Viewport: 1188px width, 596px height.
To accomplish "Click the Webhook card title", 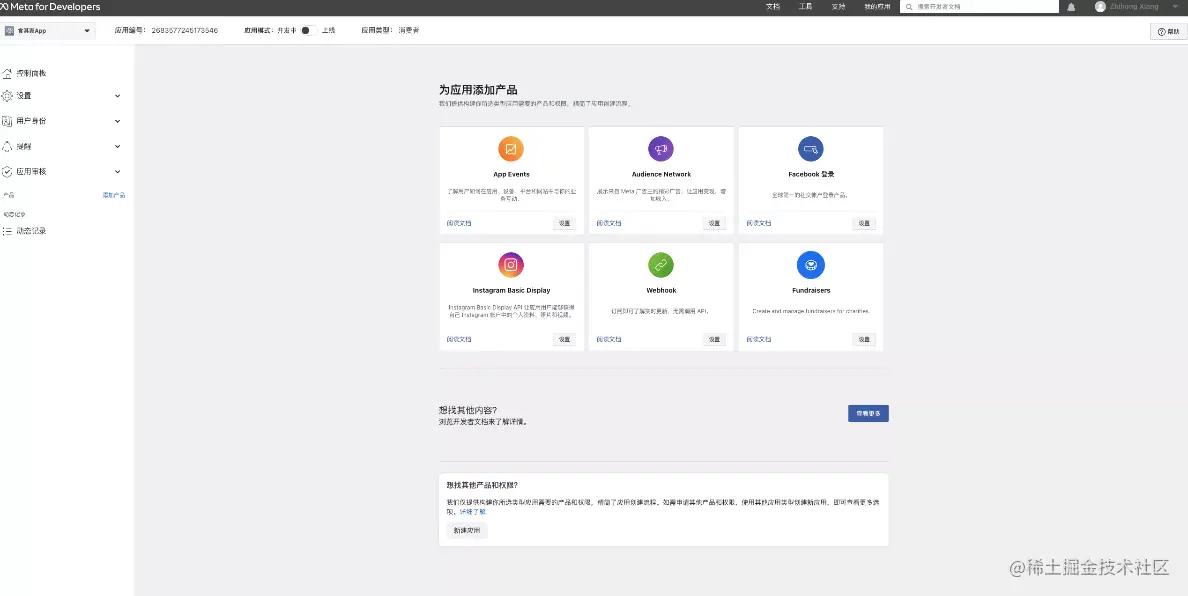I will (x=661, y=291).
